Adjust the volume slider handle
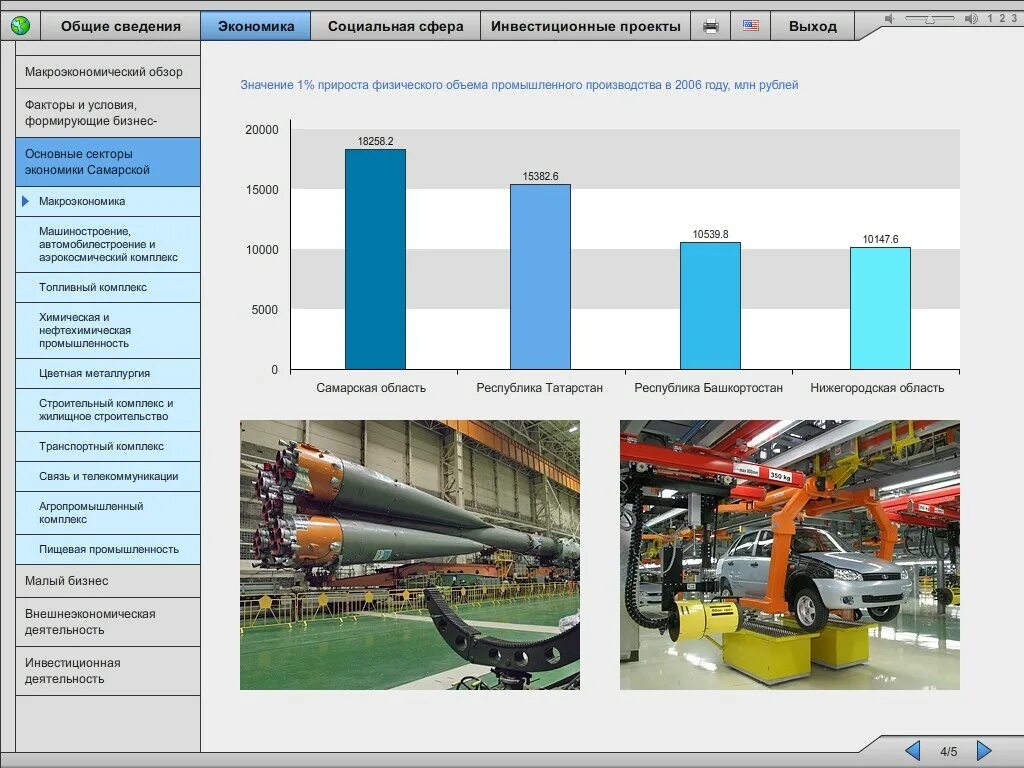Screen dimensions: 1024x768 (x=930, y=20)
